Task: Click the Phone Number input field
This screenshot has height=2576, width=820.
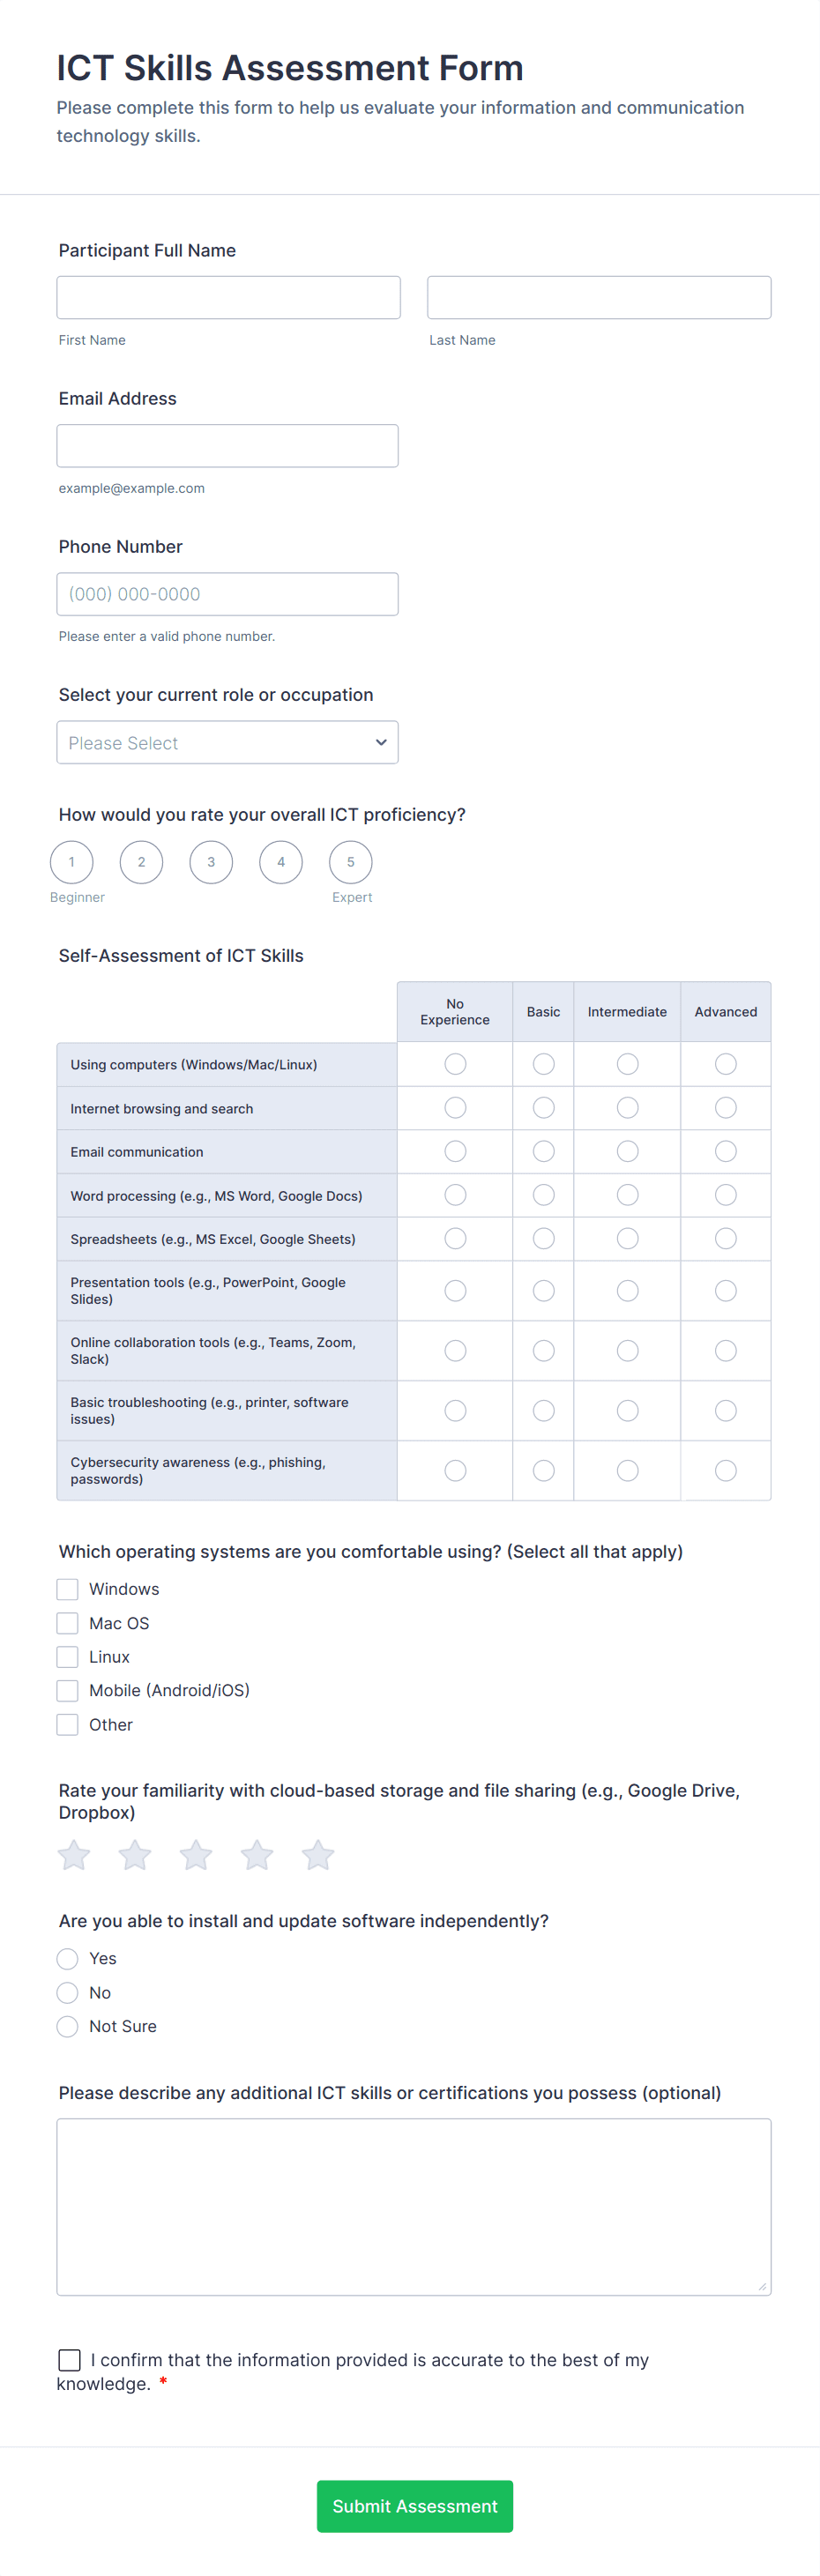Action: coord(227,594)
